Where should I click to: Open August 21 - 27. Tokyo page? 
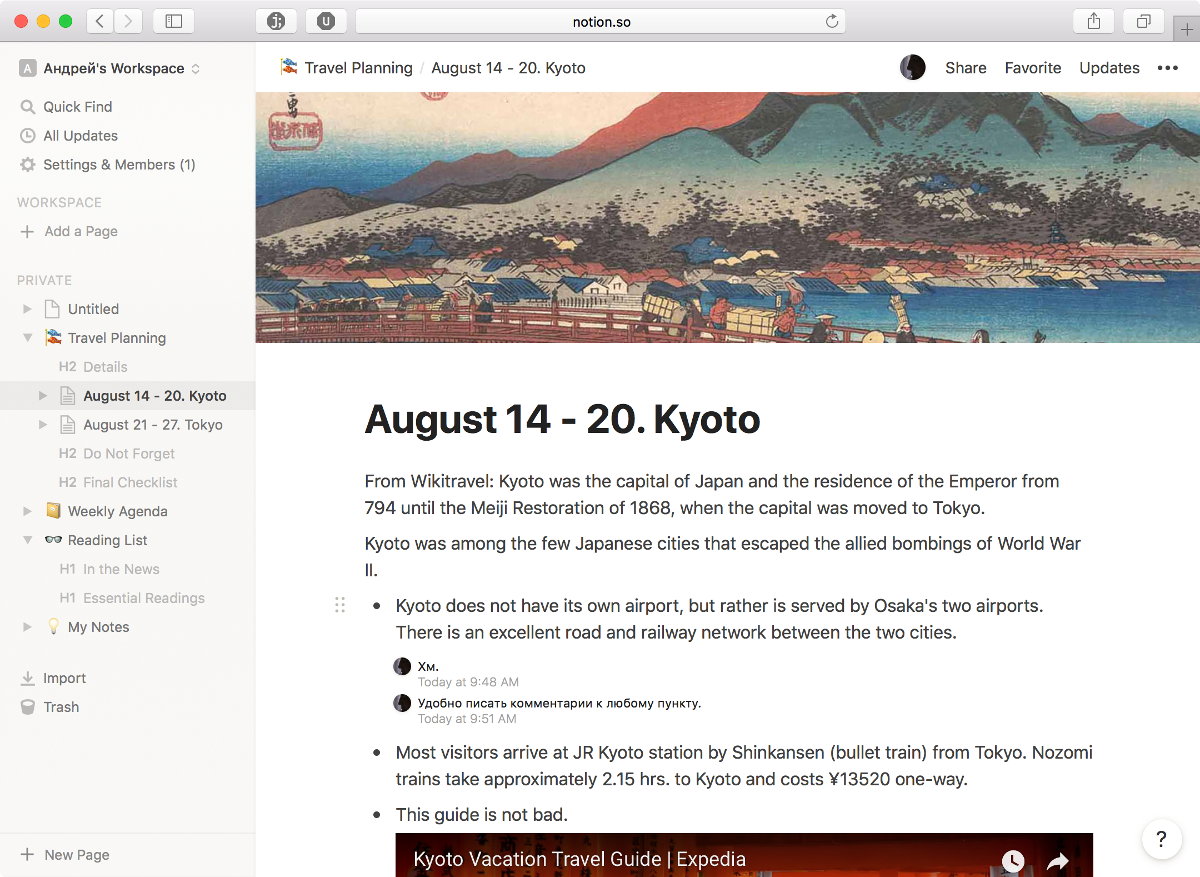[x=153, y=425]
